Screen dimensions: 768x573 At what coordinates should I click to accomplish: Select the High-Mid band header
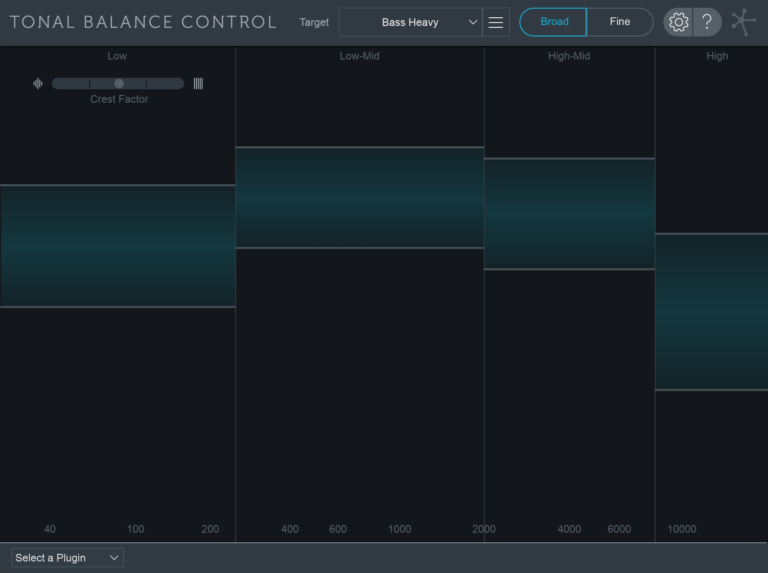click(x=569, y=56)
